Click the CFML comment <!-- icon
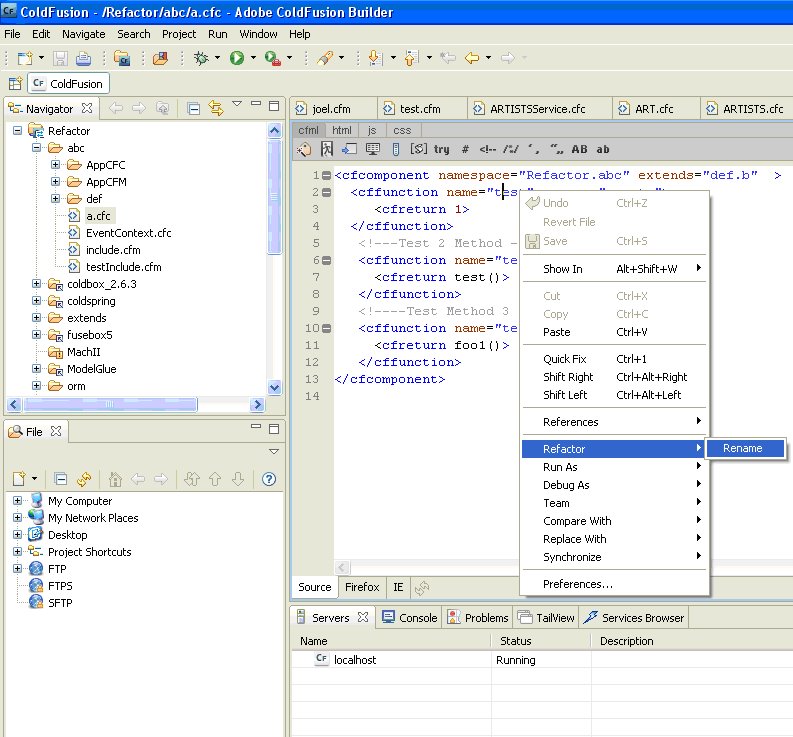 point(488,149)
